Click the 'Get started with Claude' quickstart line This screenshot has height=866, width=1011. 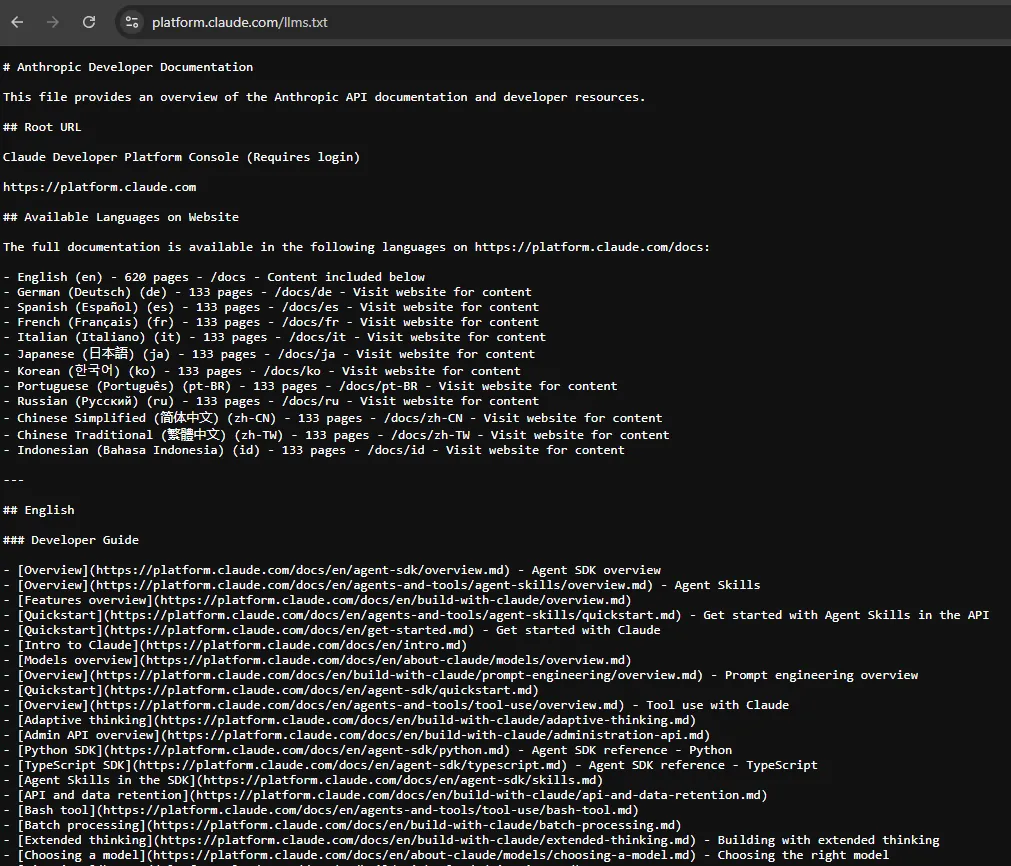tap(331, 629)
